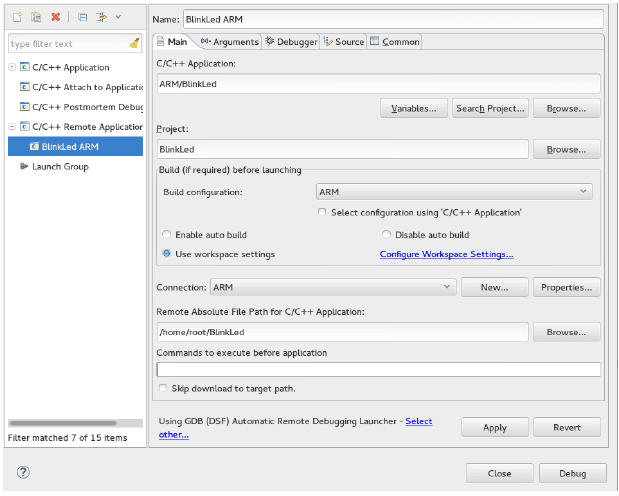Open the Connection dropdown showing ARM

333,287
